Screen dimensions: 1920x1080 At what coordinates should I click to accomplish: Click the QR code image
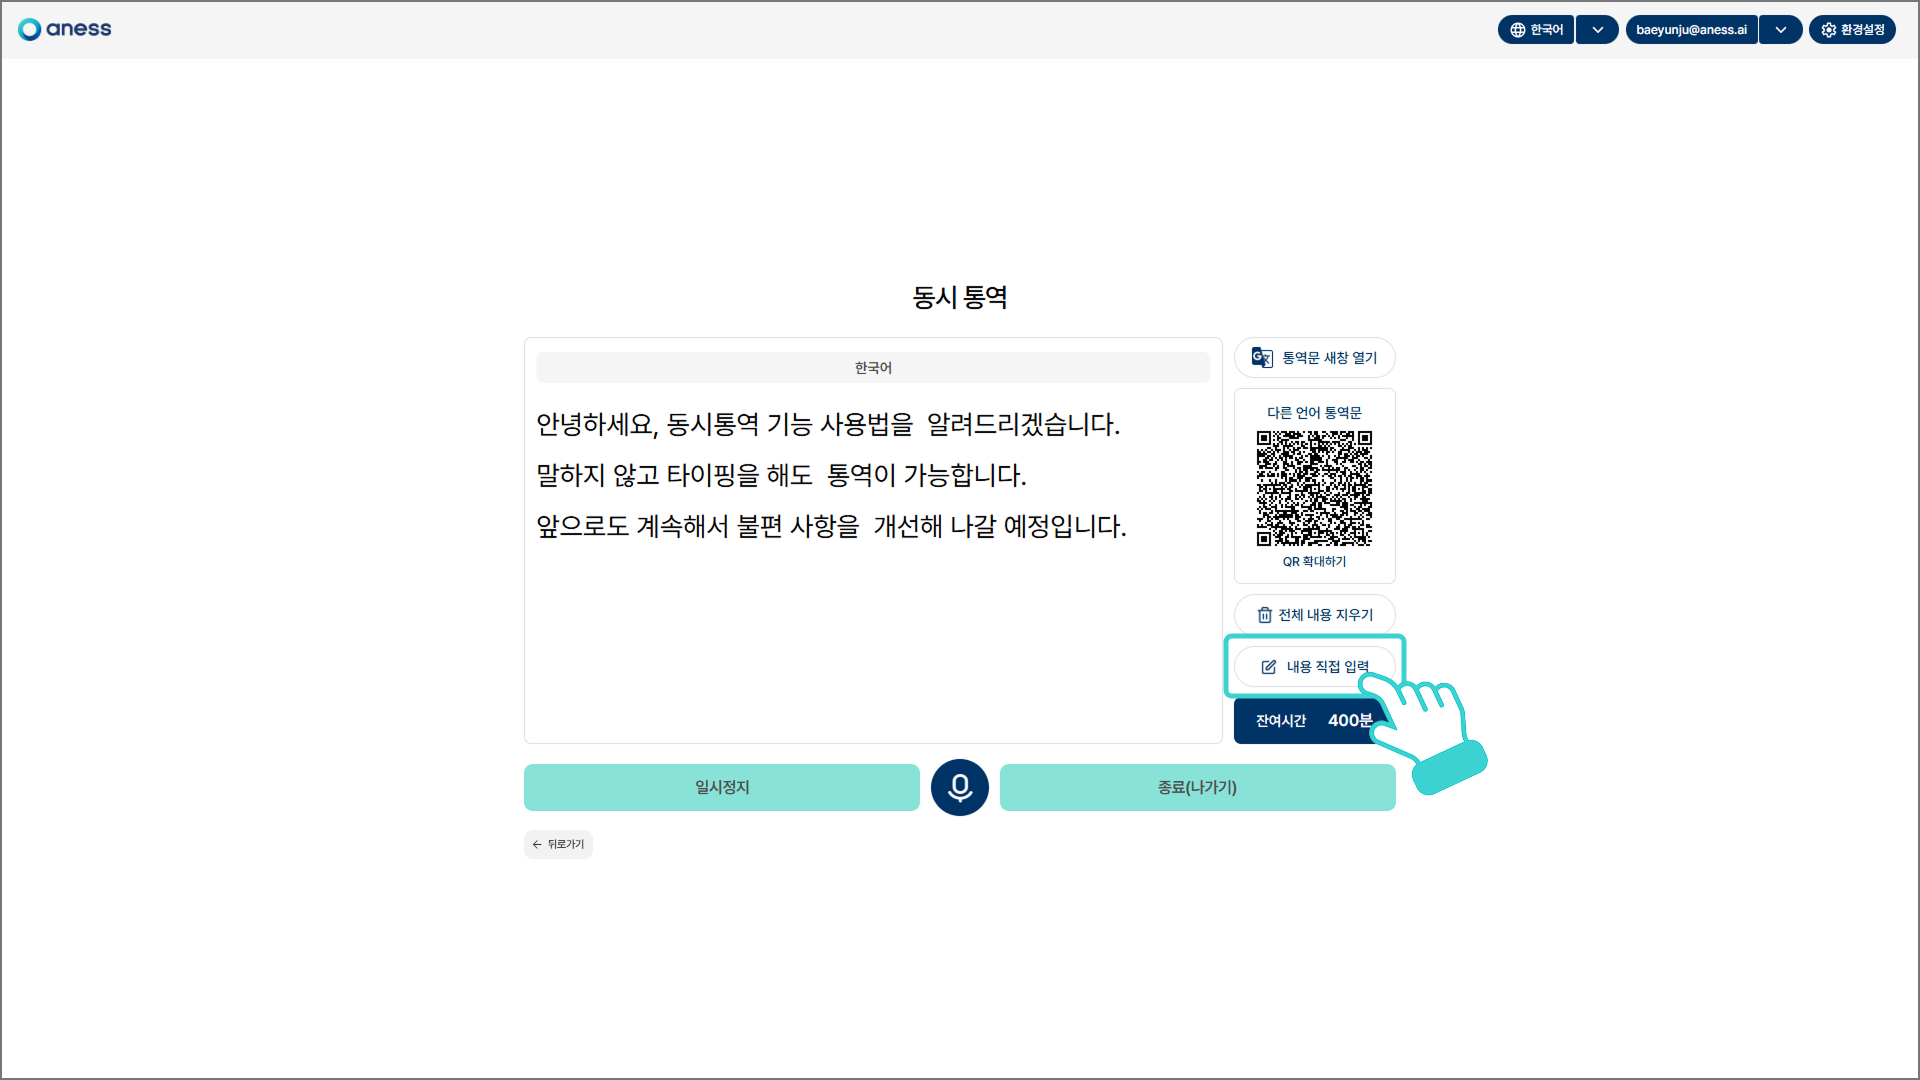click(x=1314, y=488)
